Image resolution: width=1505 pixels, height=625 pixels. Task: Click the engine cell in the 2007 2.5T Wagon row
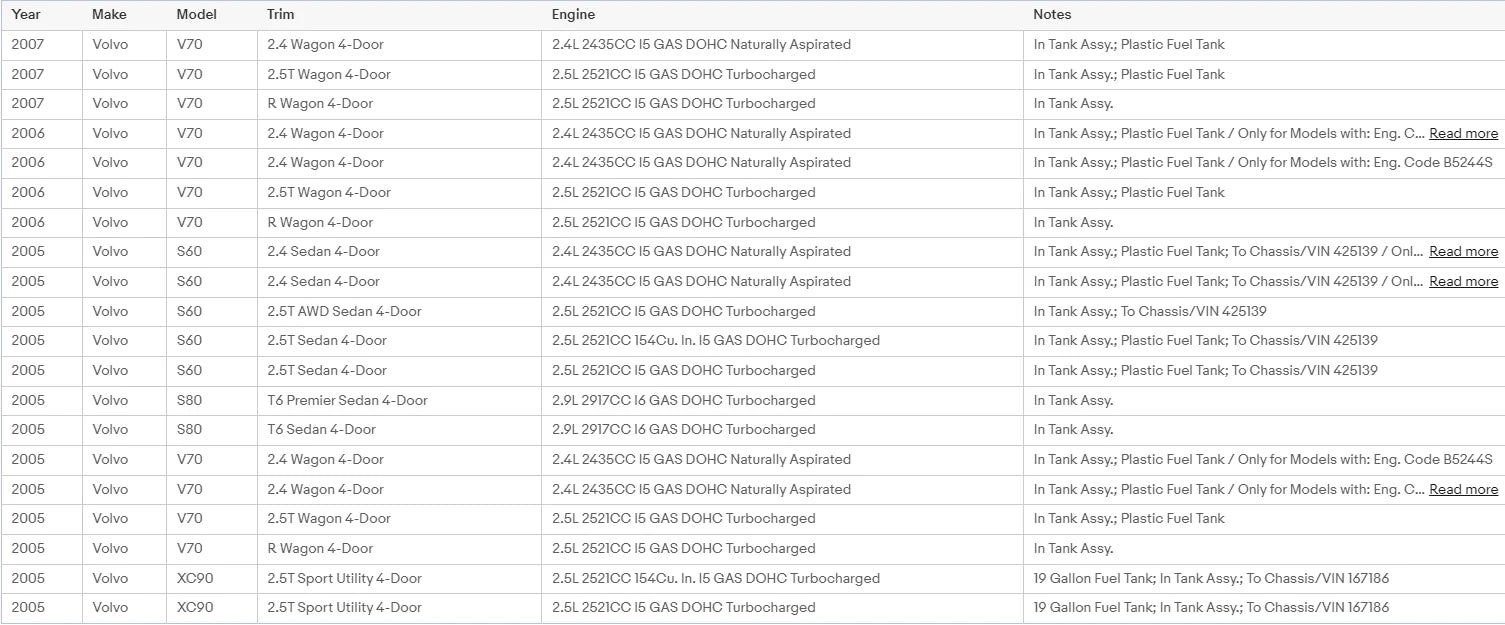[782, 74]
